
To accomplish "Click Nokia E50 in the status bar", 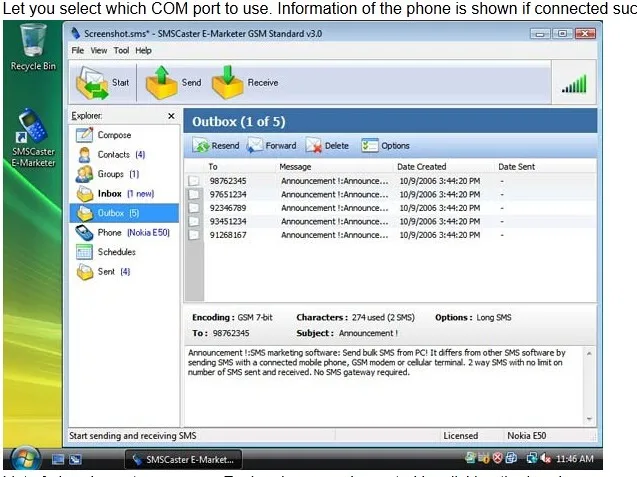I will [x=526, y=436].
